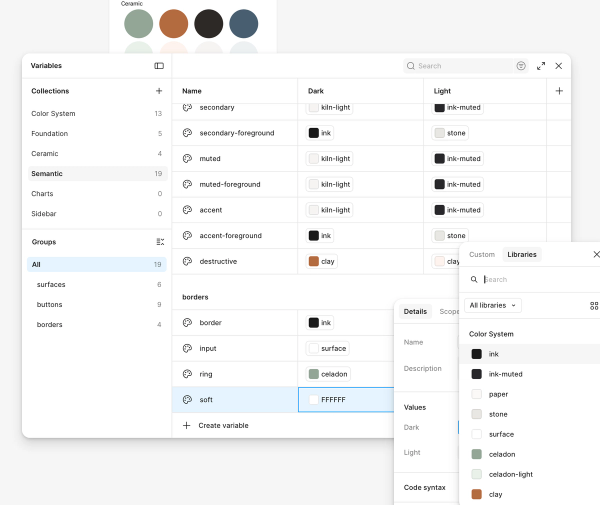Pick the celadon library color

530,454
